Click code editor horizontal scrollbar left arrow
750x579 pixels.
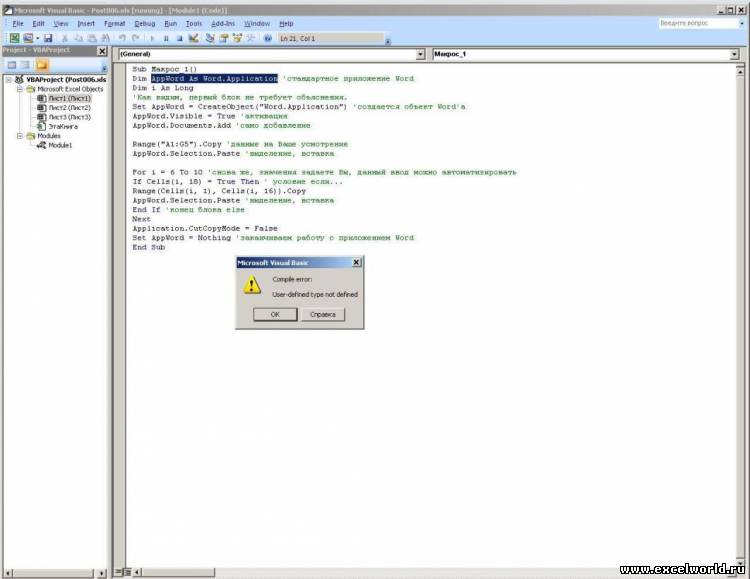(x=137, y=572)
